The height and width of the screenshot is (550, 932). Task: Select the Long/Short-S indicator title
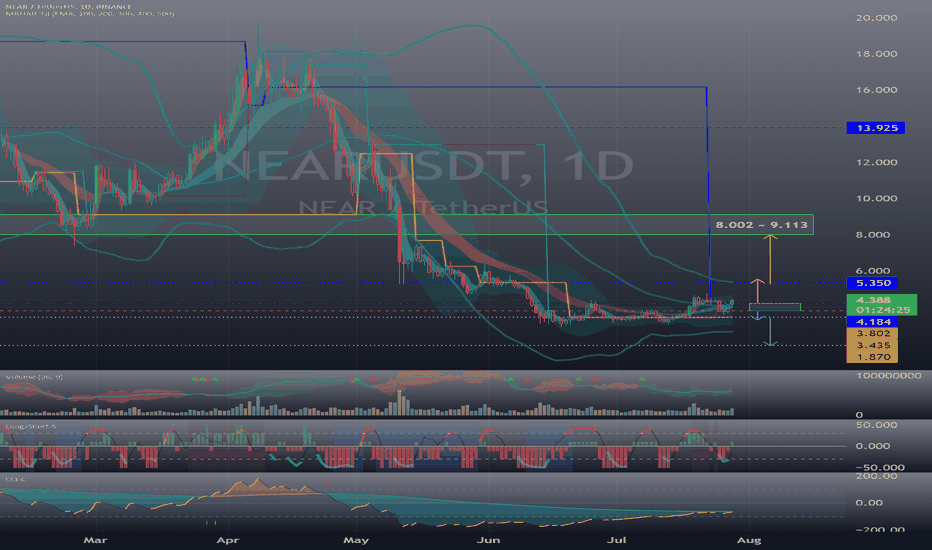coord(30,426)
